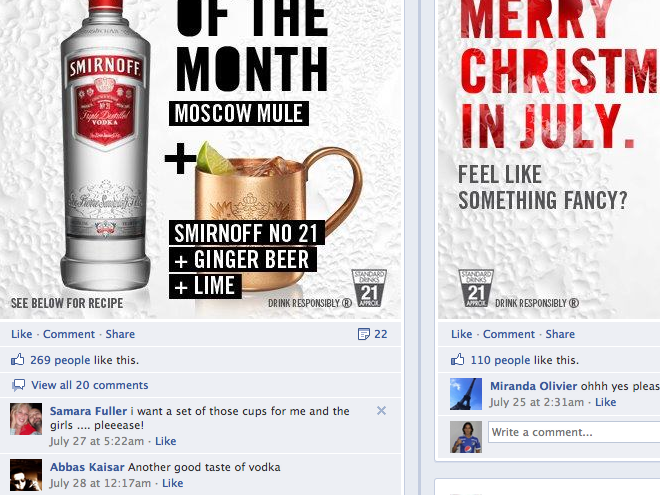Screen dimensions: 660x495
Task: Open Samara Fuller's profile name link
Action: click(88, 411)
